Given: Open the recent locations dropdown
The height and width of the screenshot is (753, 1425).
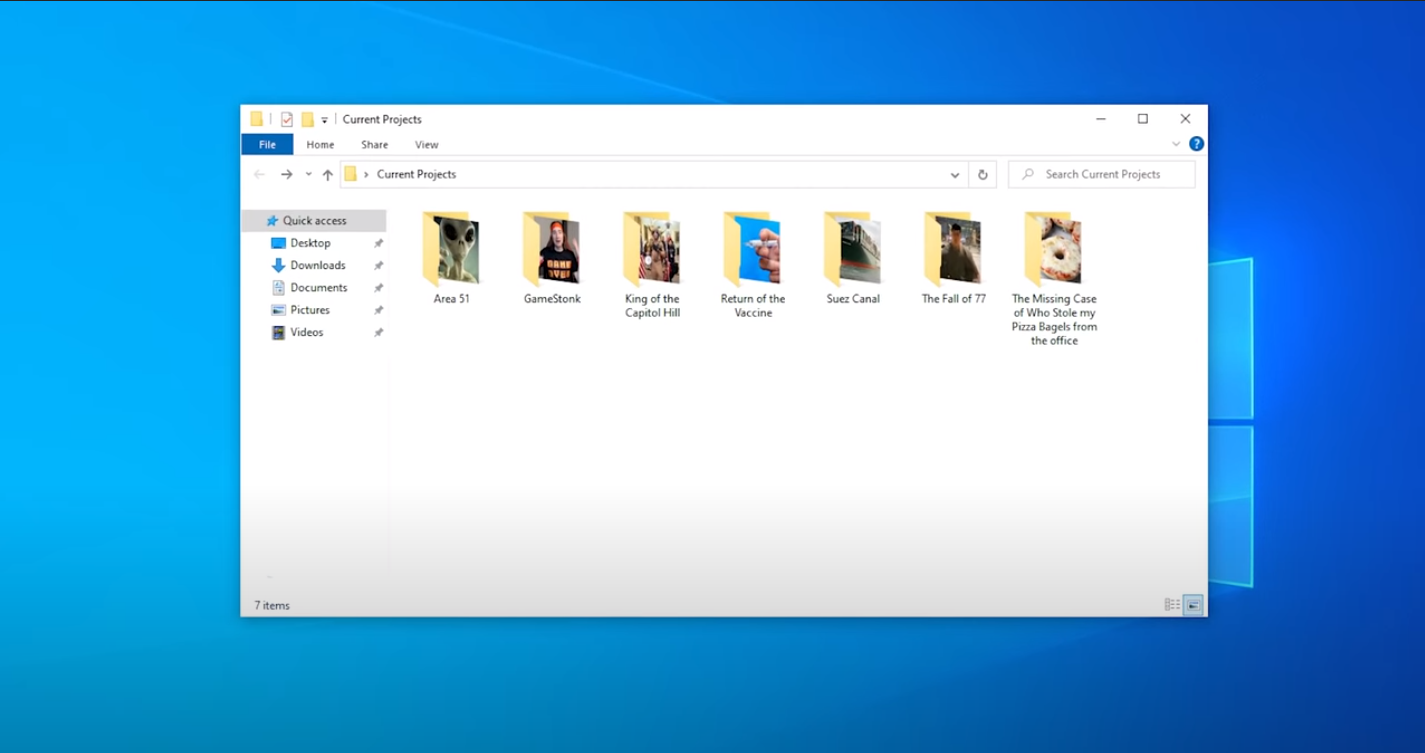Looking at the screenshot, I should [308, 174].
